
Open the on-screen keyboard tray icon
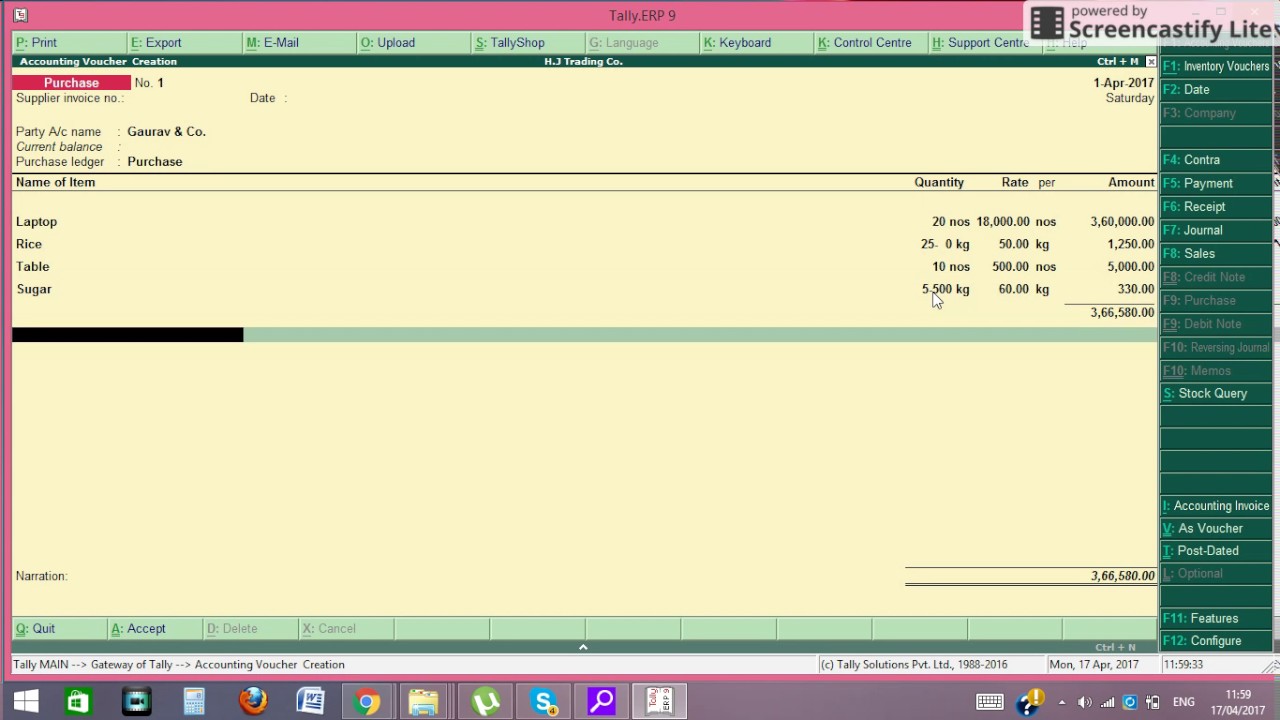coord(990,702)
